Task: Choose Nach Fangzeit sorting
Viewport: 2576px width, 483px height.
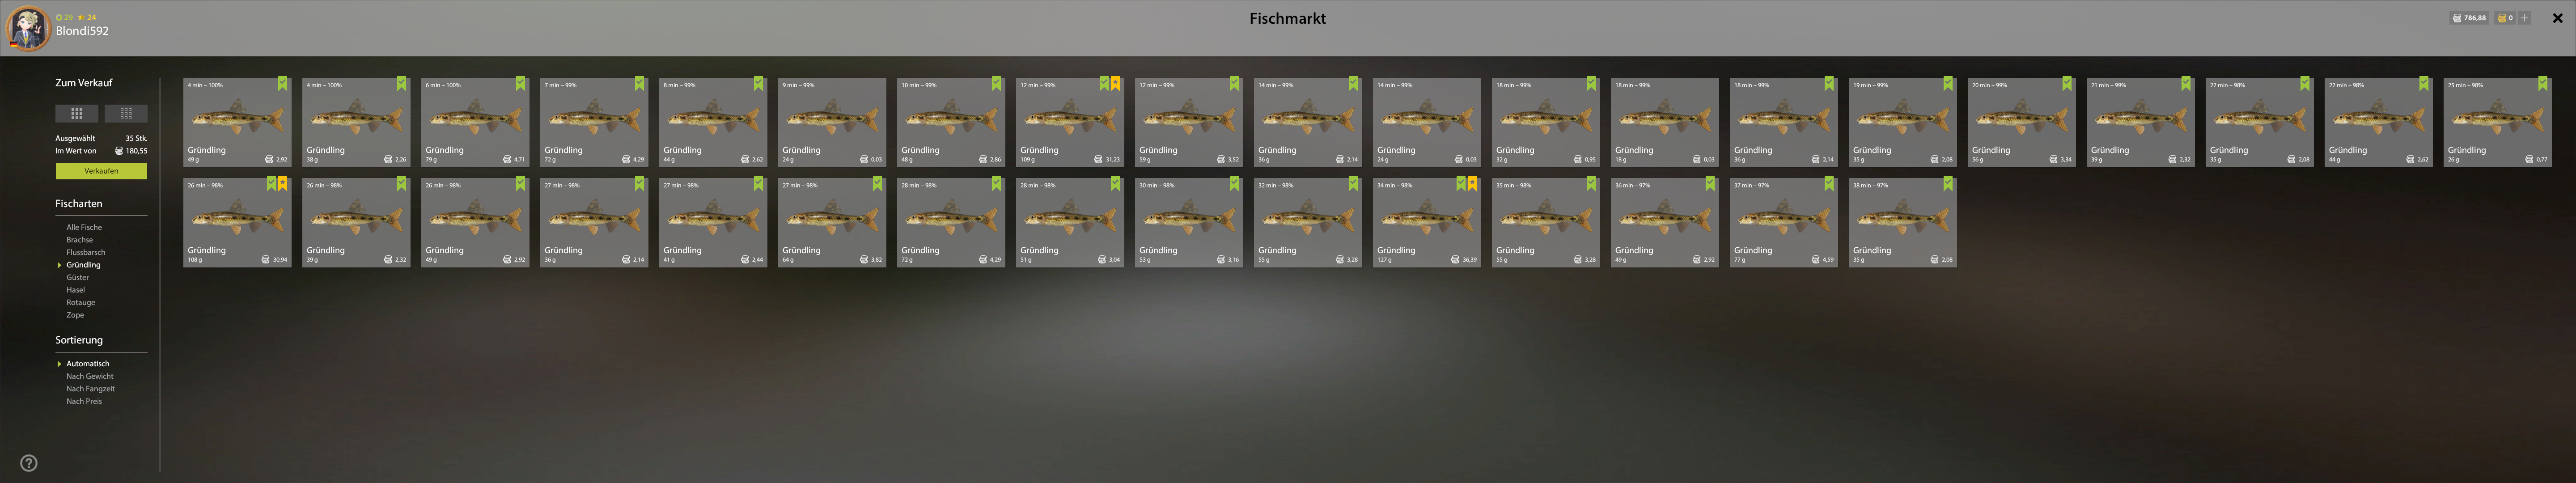Action: (91, 389)
